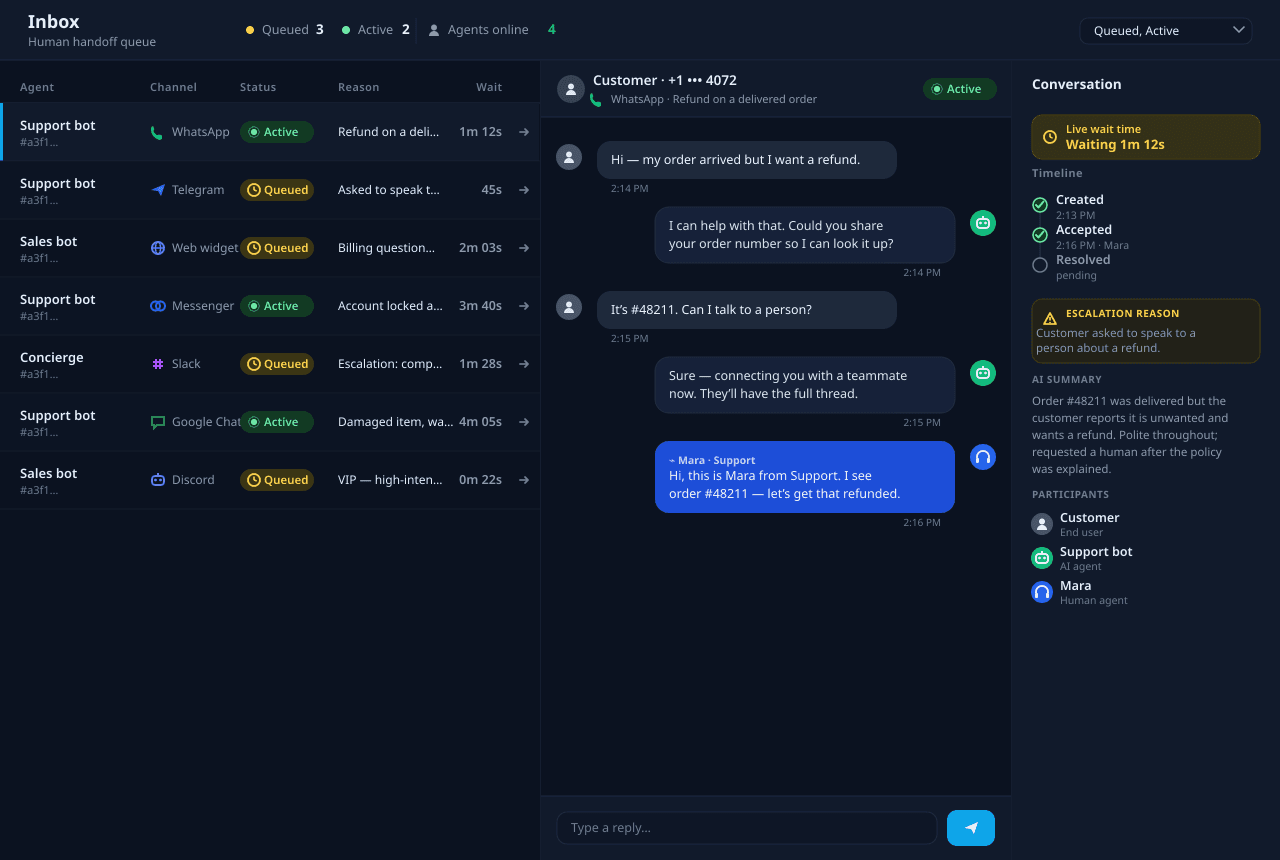The width and height of the screenshot is (1280, 860).
Task: Sort by the Status column header
Action: click(258, 87)
